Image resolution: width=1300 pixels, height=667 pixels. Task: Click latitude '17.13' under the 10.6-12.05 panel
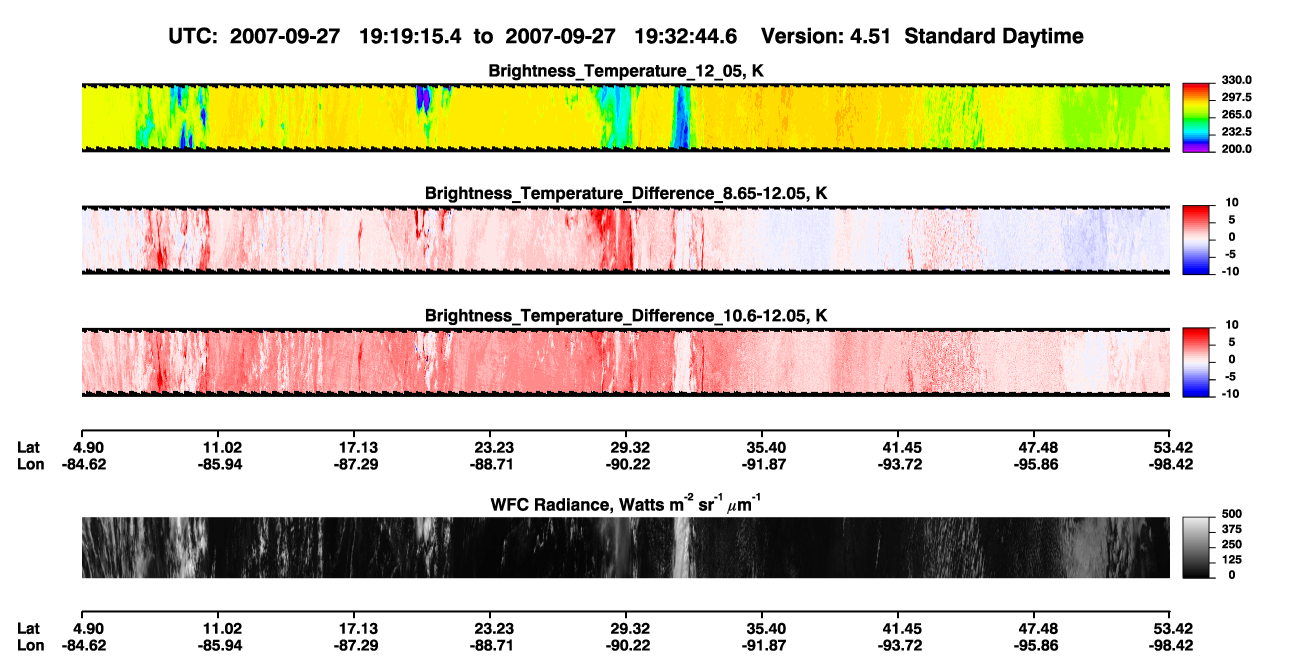(x=357, y=447)
